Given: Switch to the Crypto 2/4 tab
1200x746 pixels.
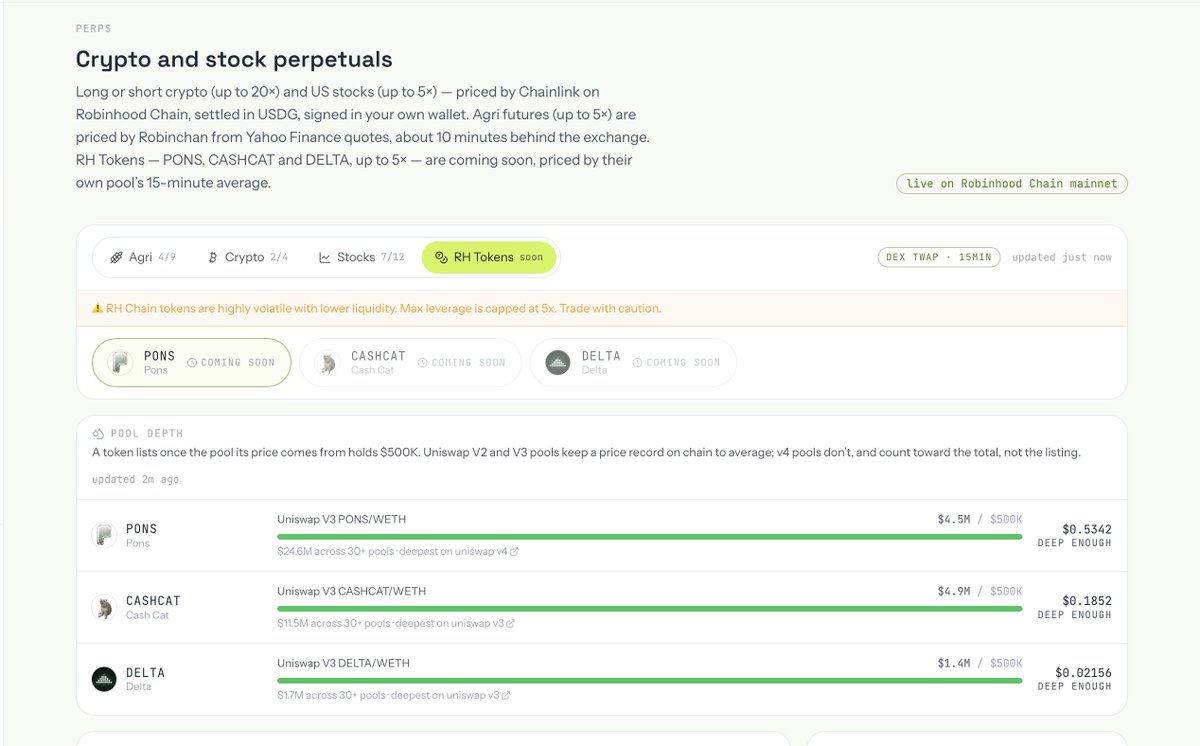Looking at the screenshot, I should click(248, 257).
